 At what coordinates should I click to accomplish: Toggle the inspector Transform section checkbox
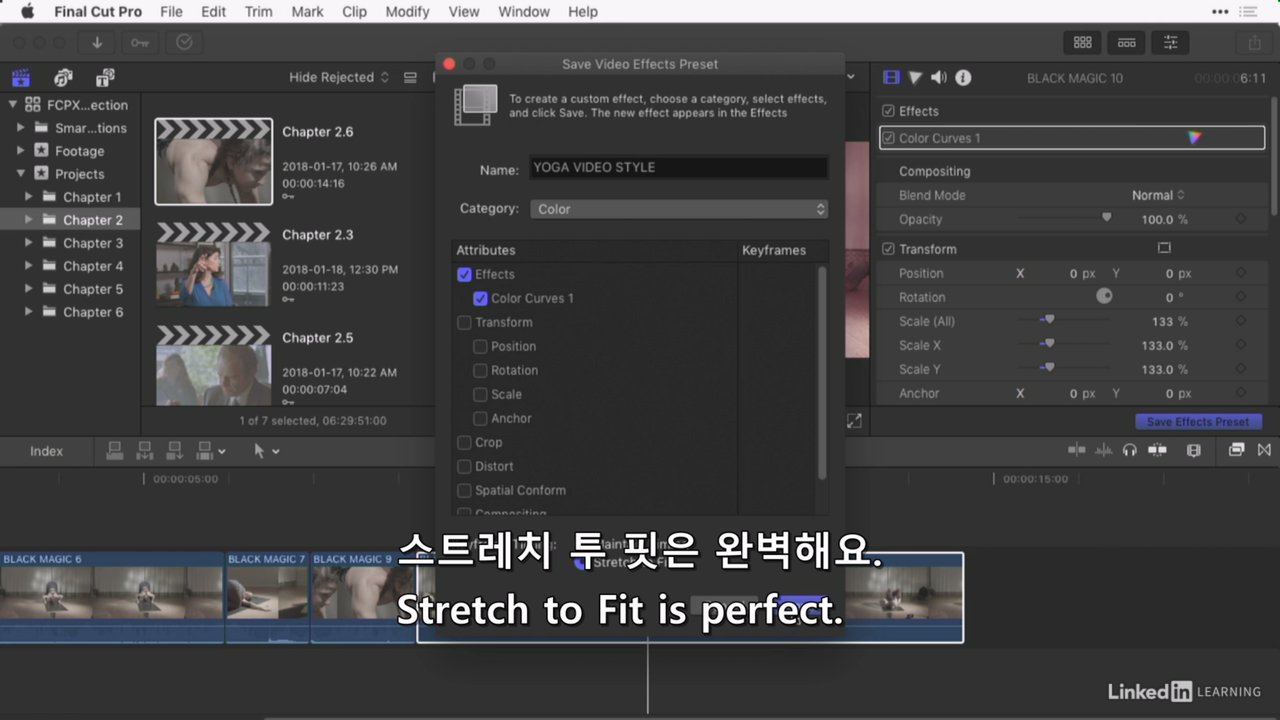tap(888, 249)
